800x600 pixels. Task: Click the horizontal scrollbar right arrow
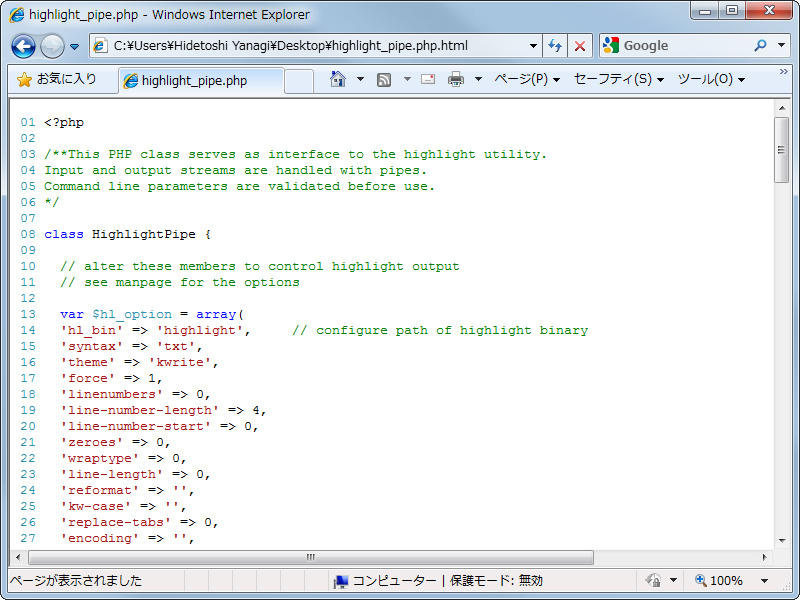click(x=764, y=557)
